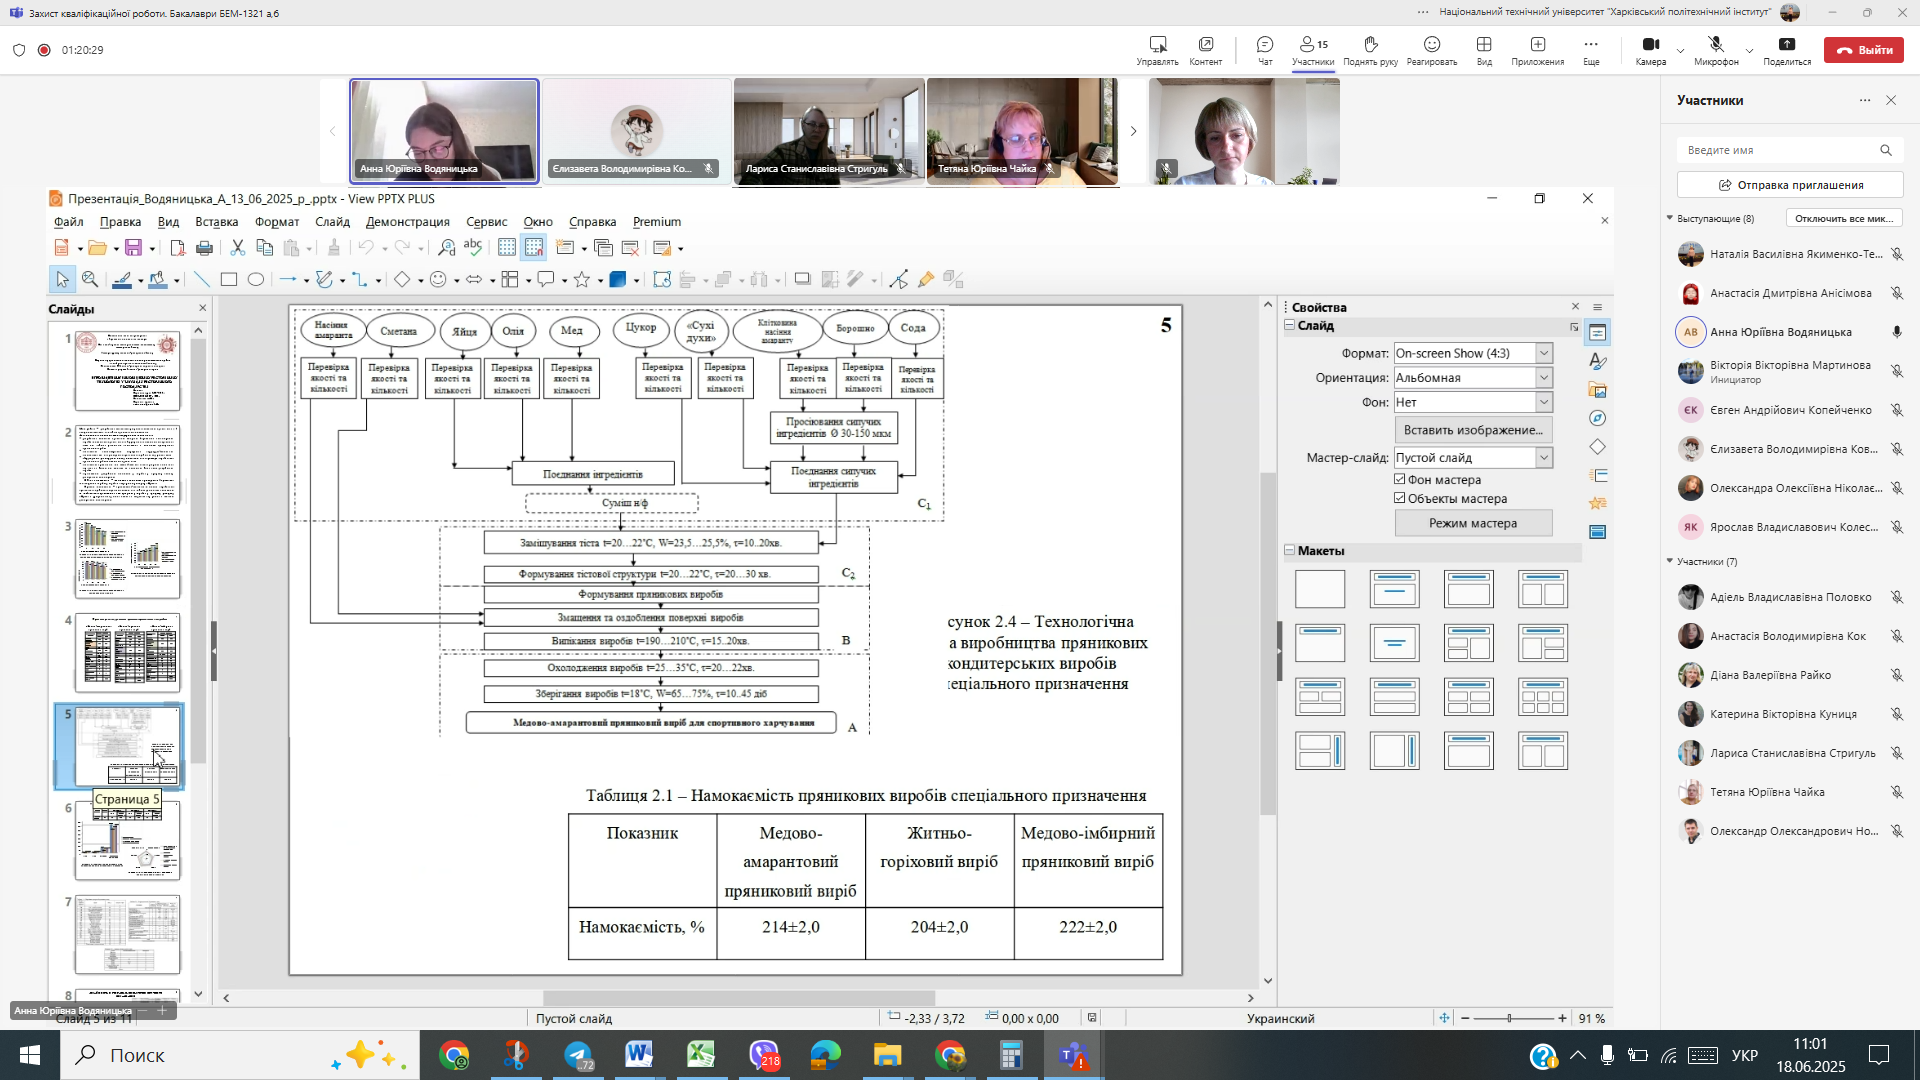
Task: Open the 'Ориентация' dropdown
Action: [1543, 378]
